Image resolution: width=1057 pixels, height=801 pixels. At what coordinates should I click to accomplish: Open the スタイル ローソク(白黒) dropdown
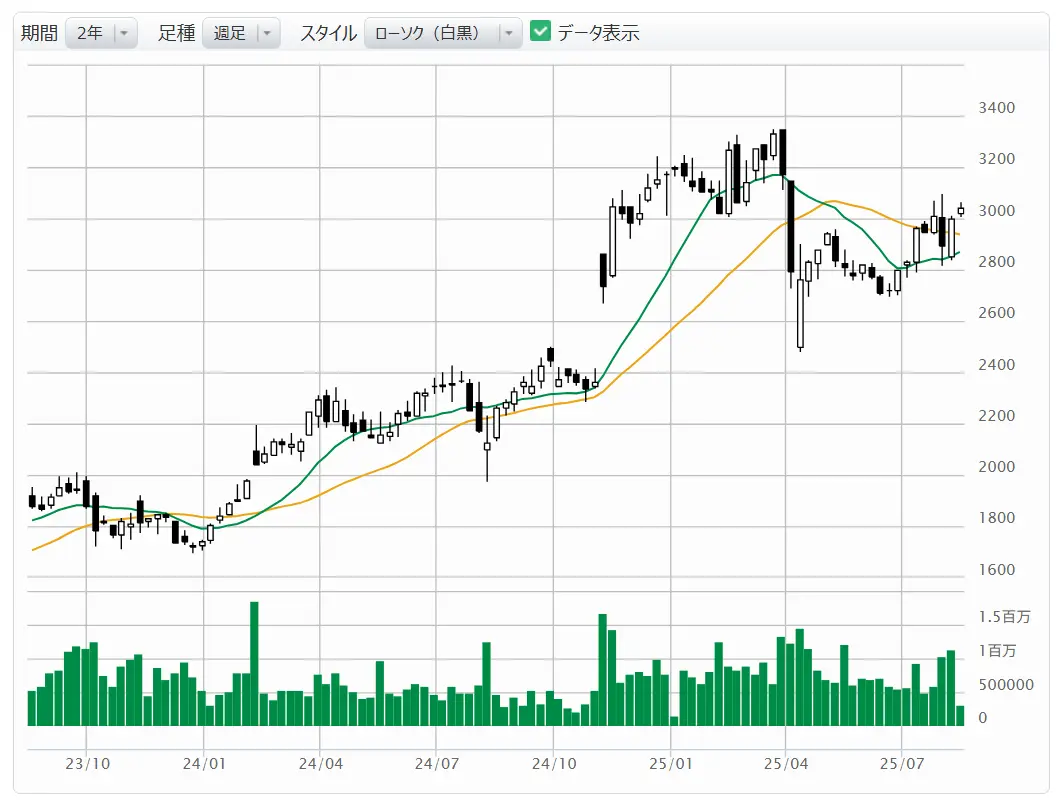tap(443, 33)
